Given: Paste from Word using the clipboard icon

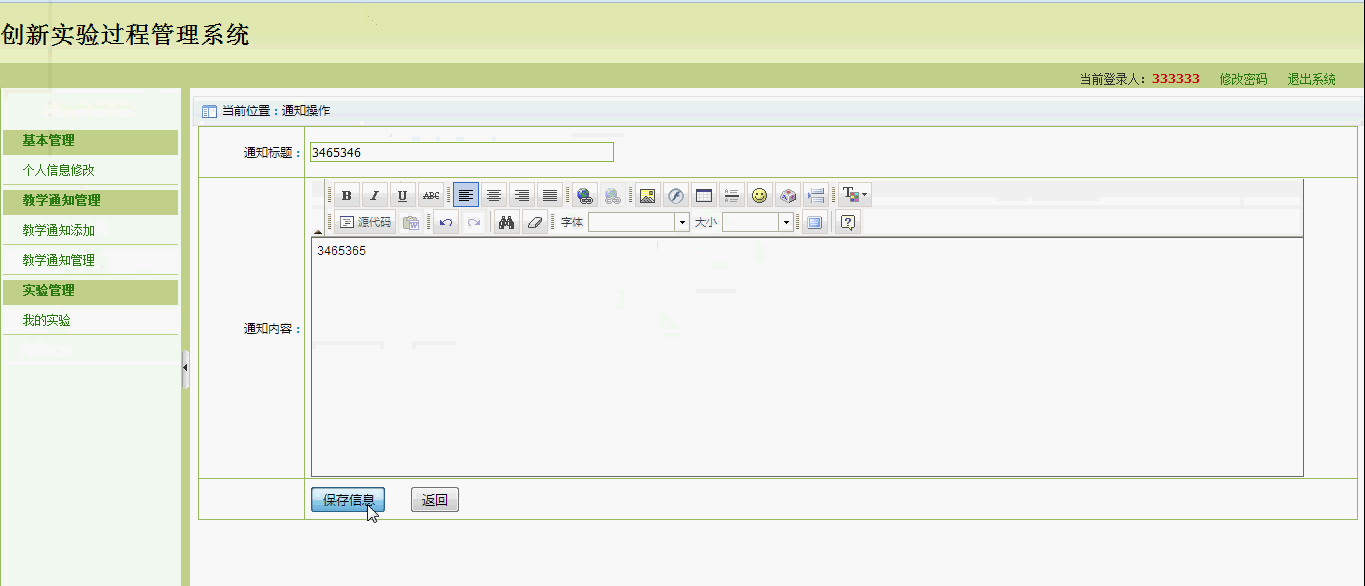Looking at the screenshot, I should point(411,222).
